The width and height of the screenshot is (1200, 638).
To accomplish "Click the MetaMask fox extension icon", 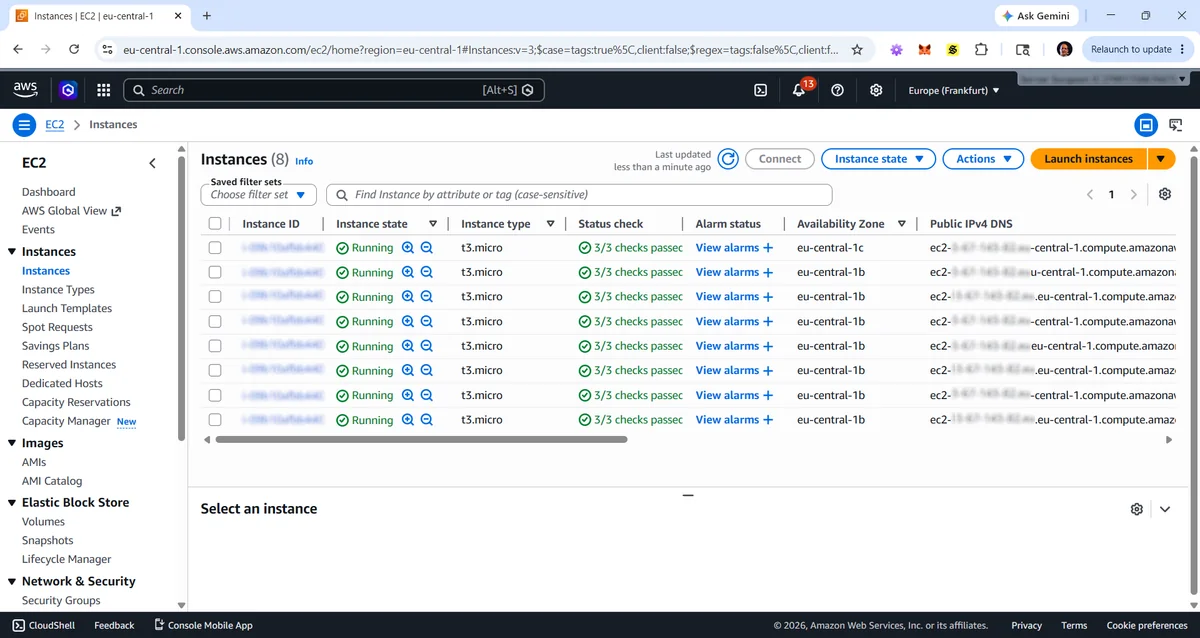I will [x=925, y=49].
